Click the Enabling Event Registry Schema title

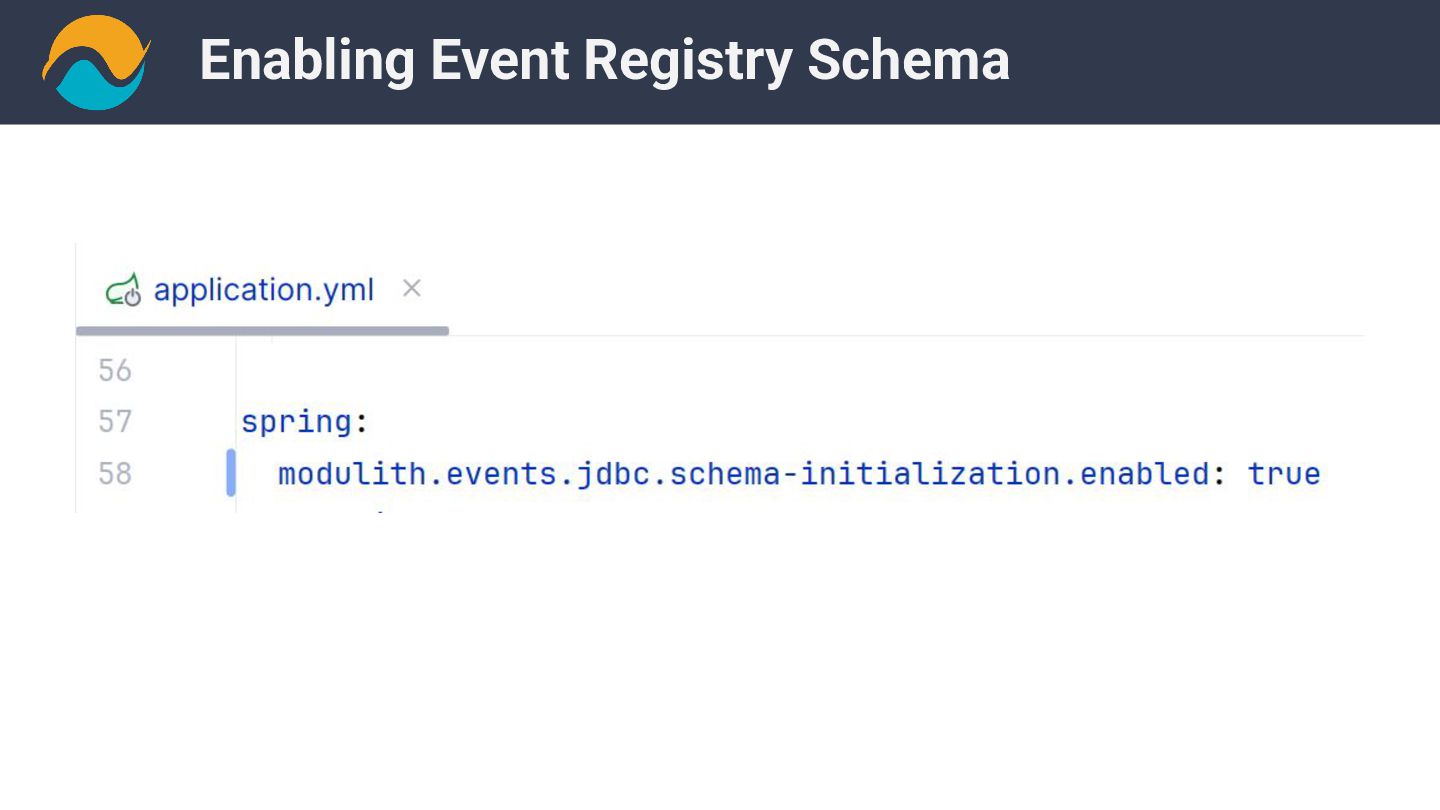point(604,60)
